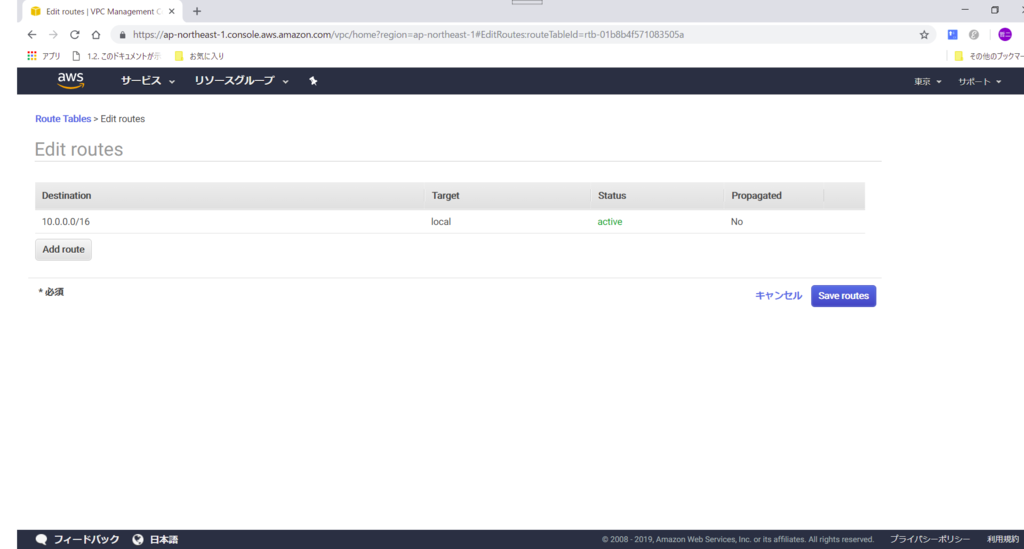Click the Add route button
Screen dimensions: 1024x549
tap(63, 249)
